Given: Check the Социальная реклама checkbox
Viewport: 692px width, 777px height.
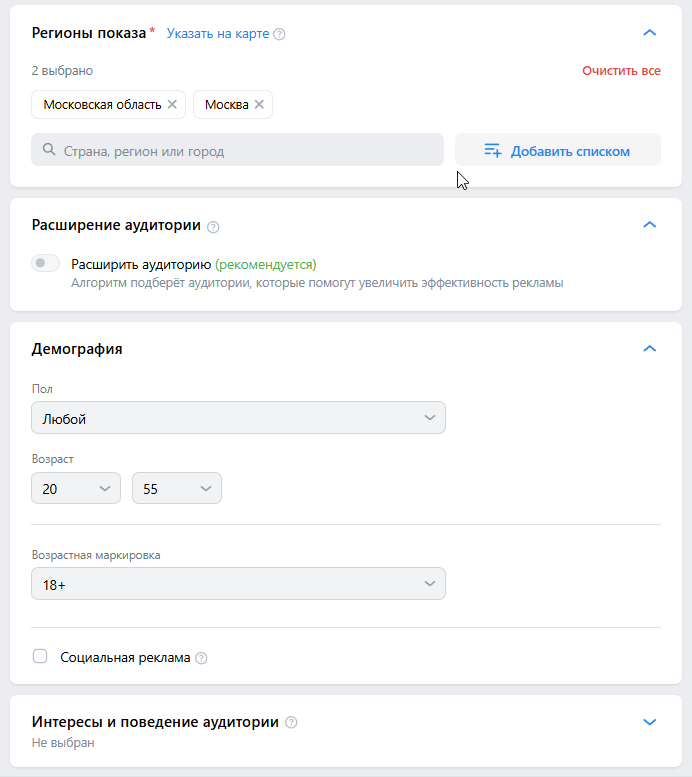Looking at the screenshot, I should click(40, 657).
